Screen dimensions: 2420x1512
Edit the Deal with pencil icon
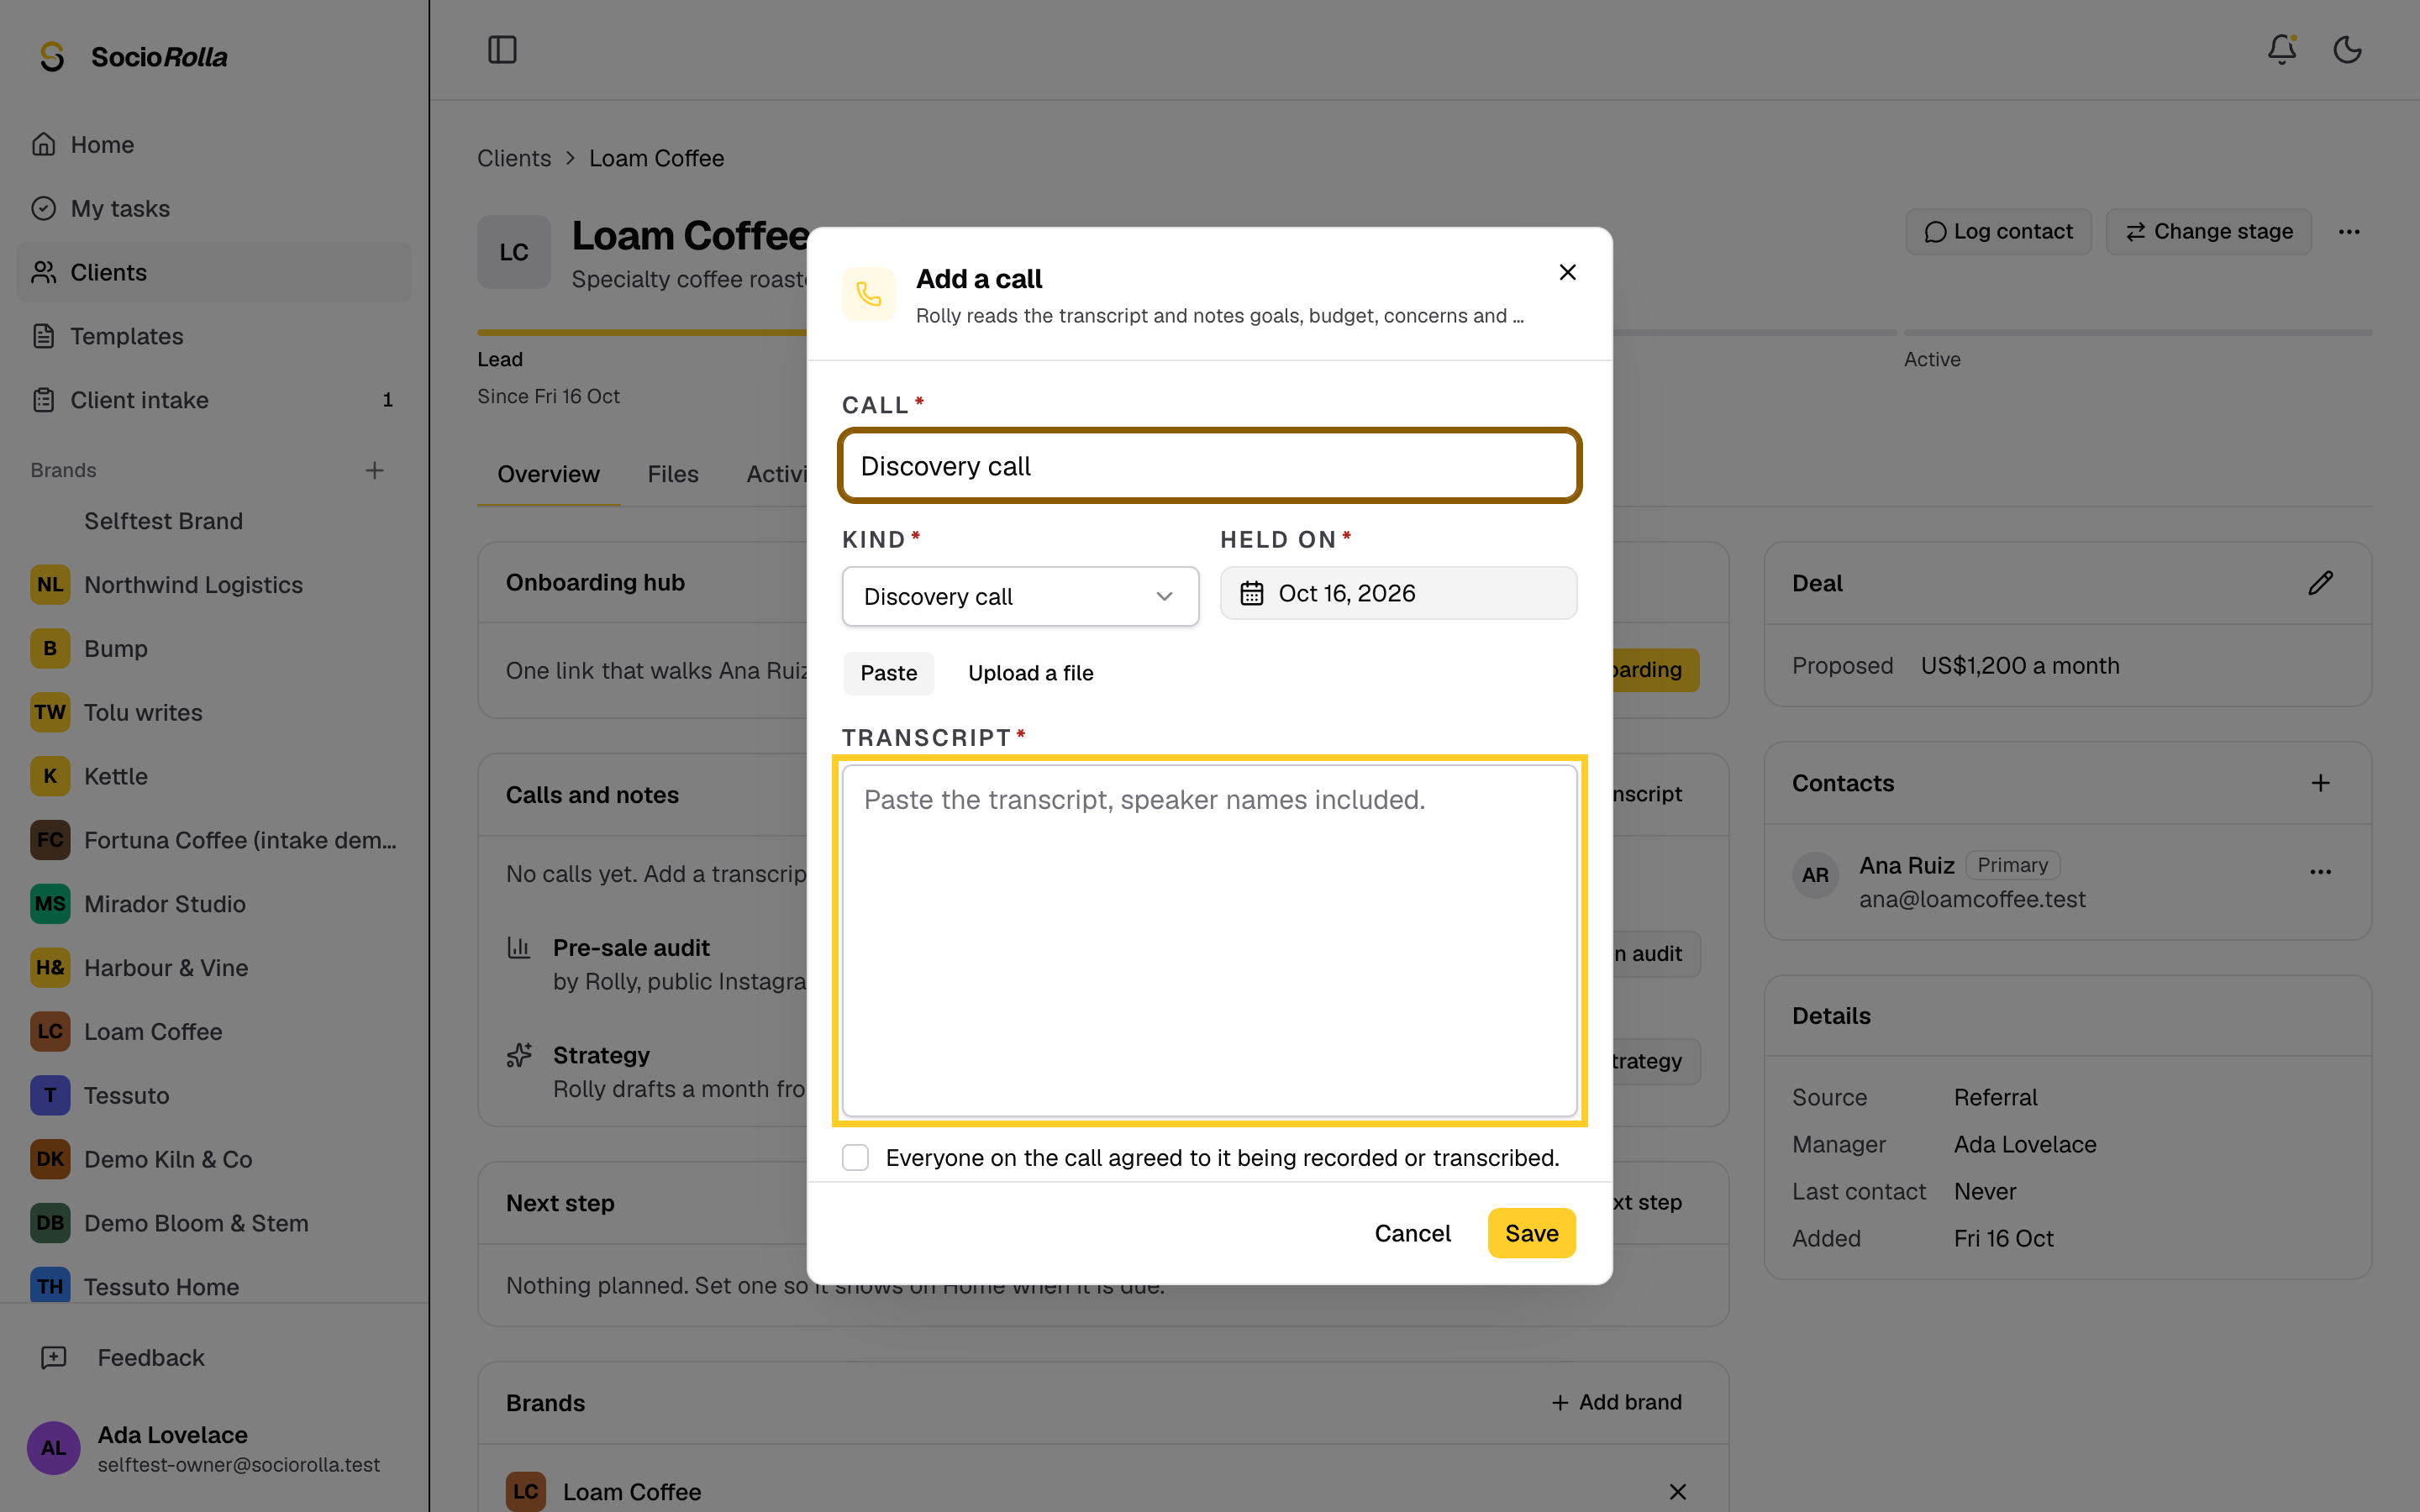point(2320,583)
